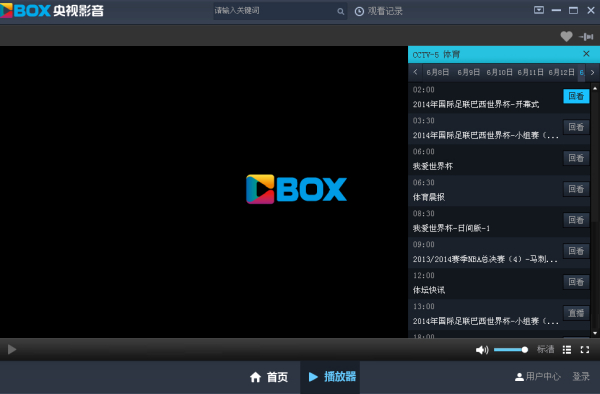Show earlier dates with left chevron
Screen dimensions: 600x394
[x=416, y=72]
